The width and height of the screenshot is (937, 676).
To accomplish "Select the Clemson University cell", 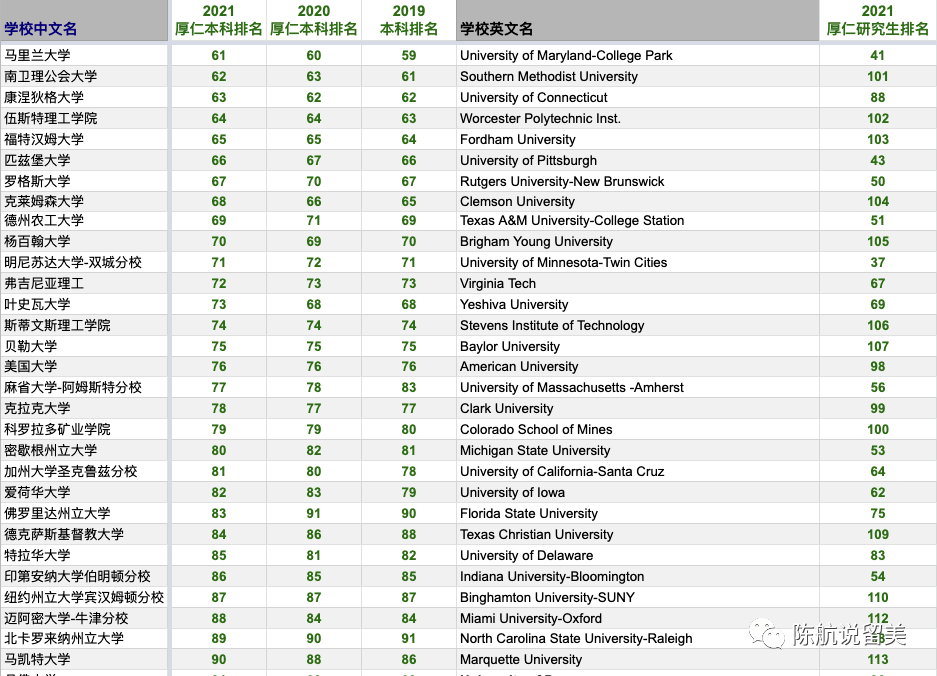I will pyautogui.click(x=517, y=201).
